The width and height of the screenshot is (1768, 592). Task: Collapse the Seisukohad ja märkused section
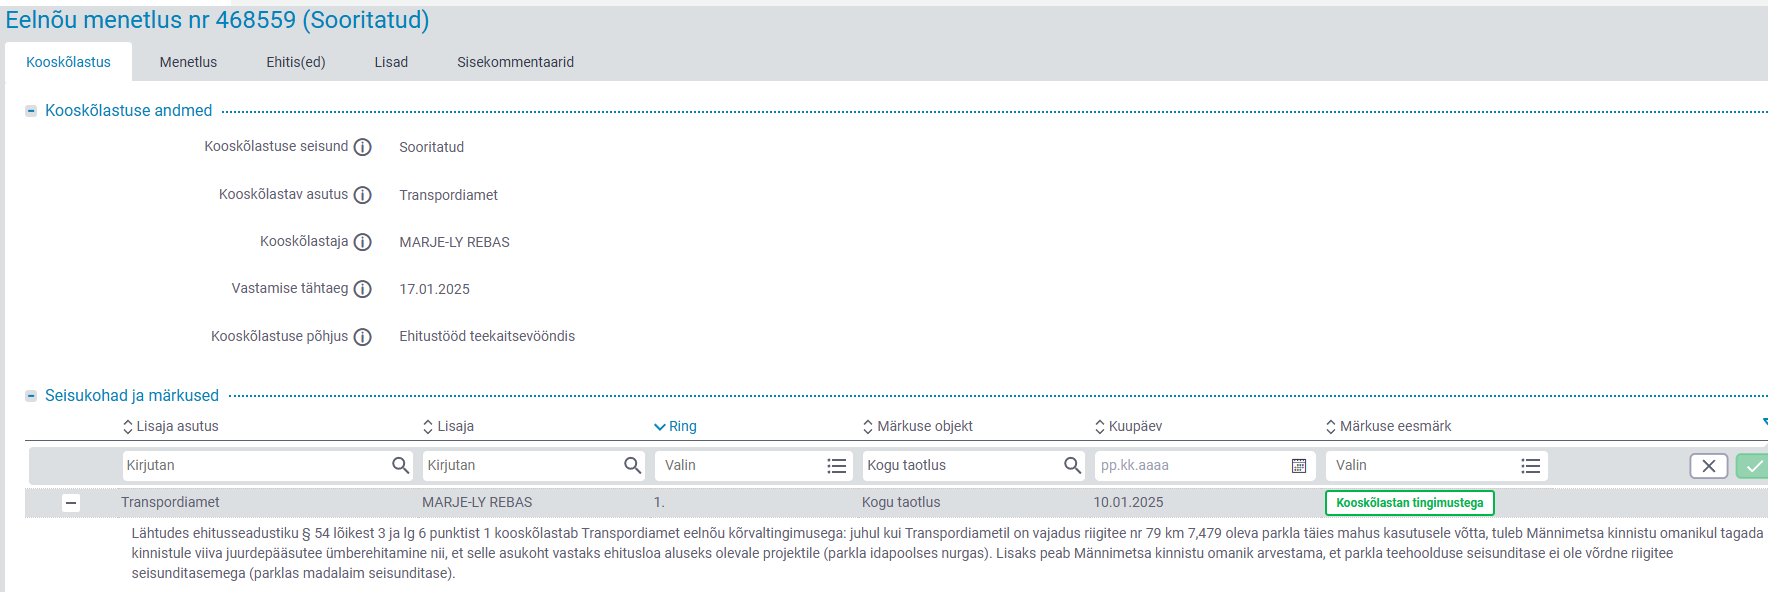tap(31, 396)
